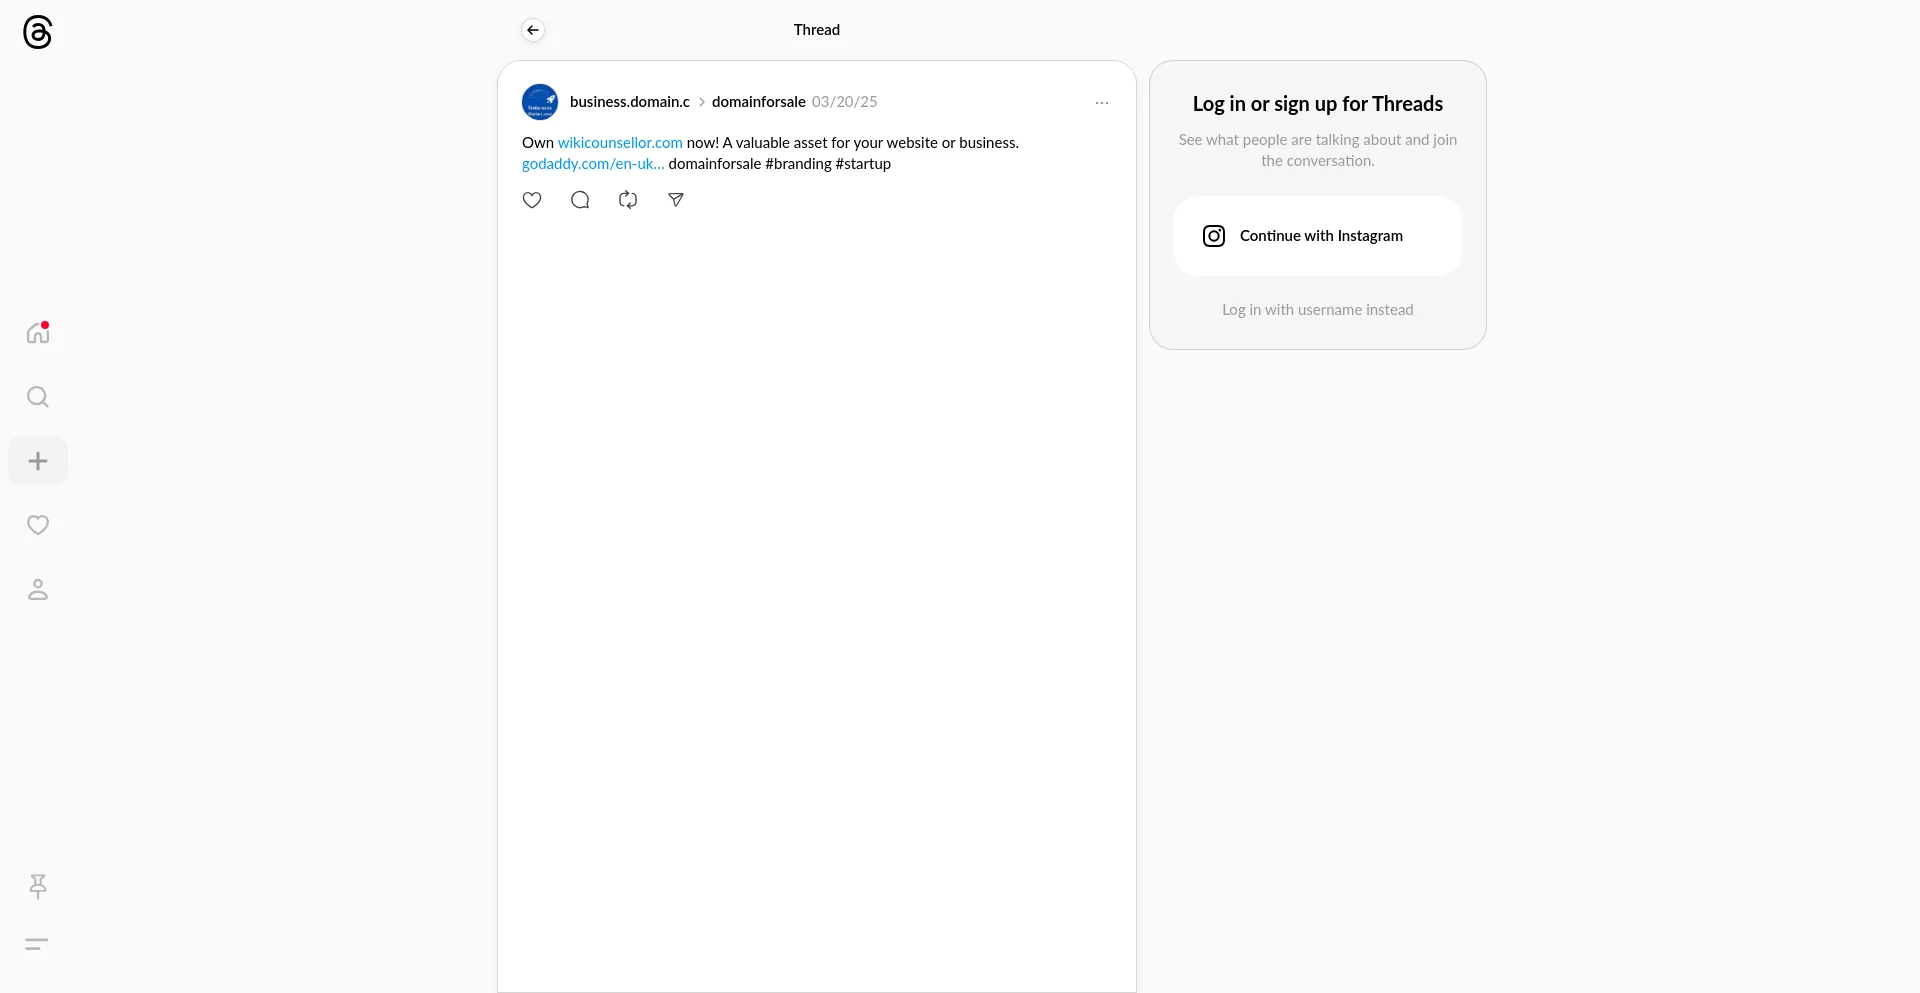
Task: Open Activity heart icon in sidebar
Action: (x=38, y=525)
